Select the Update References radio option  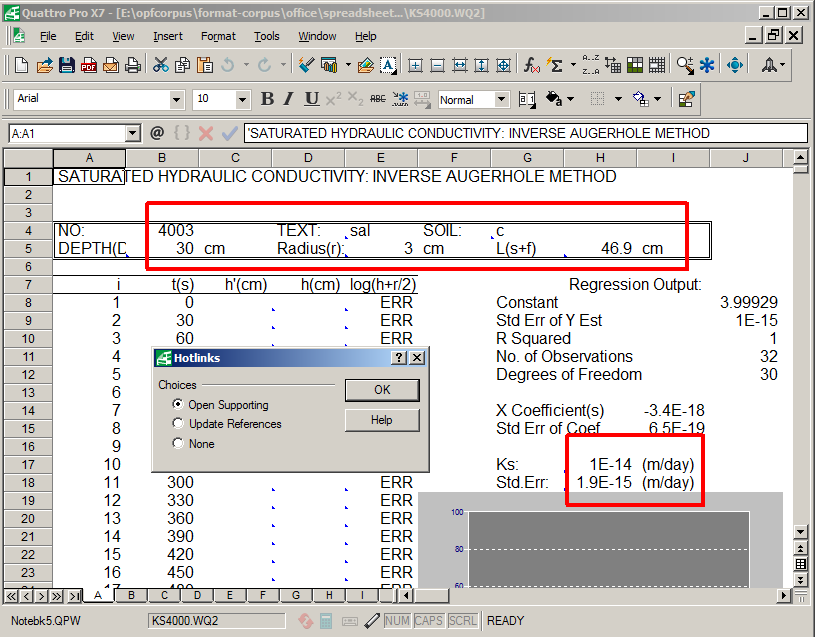(179, 424)
